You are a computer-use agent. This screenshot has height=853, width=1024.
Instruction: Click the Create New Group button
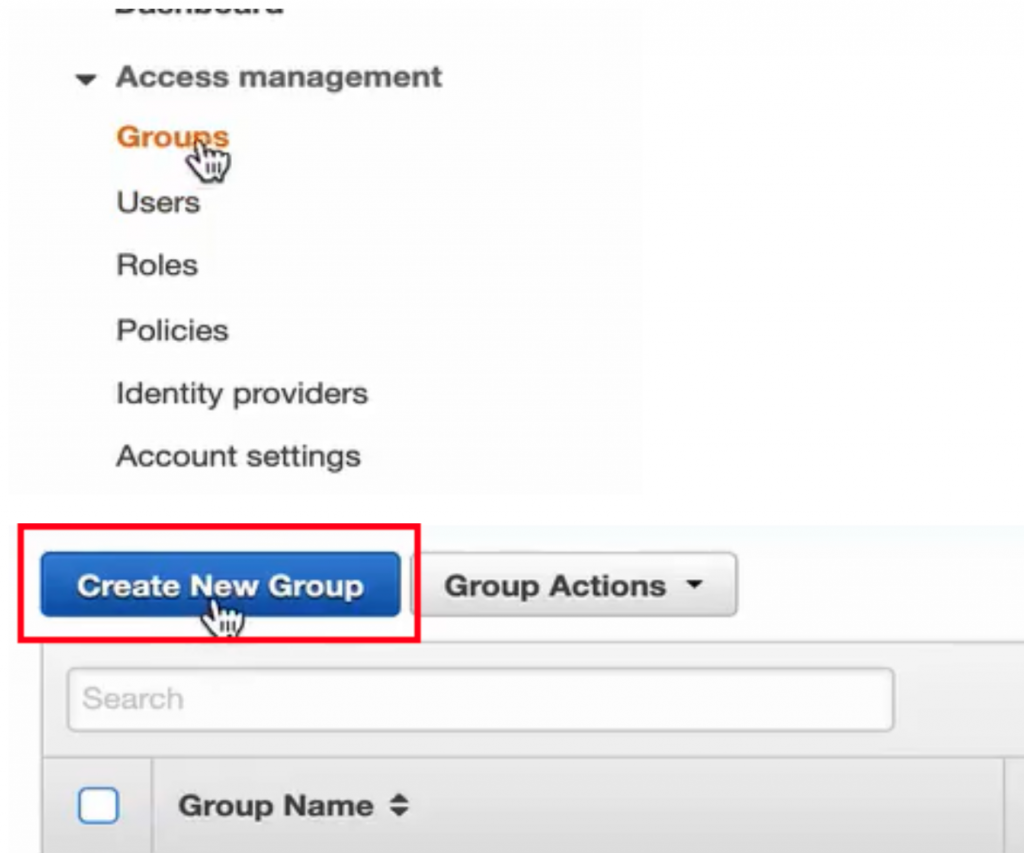coord(220,585)
